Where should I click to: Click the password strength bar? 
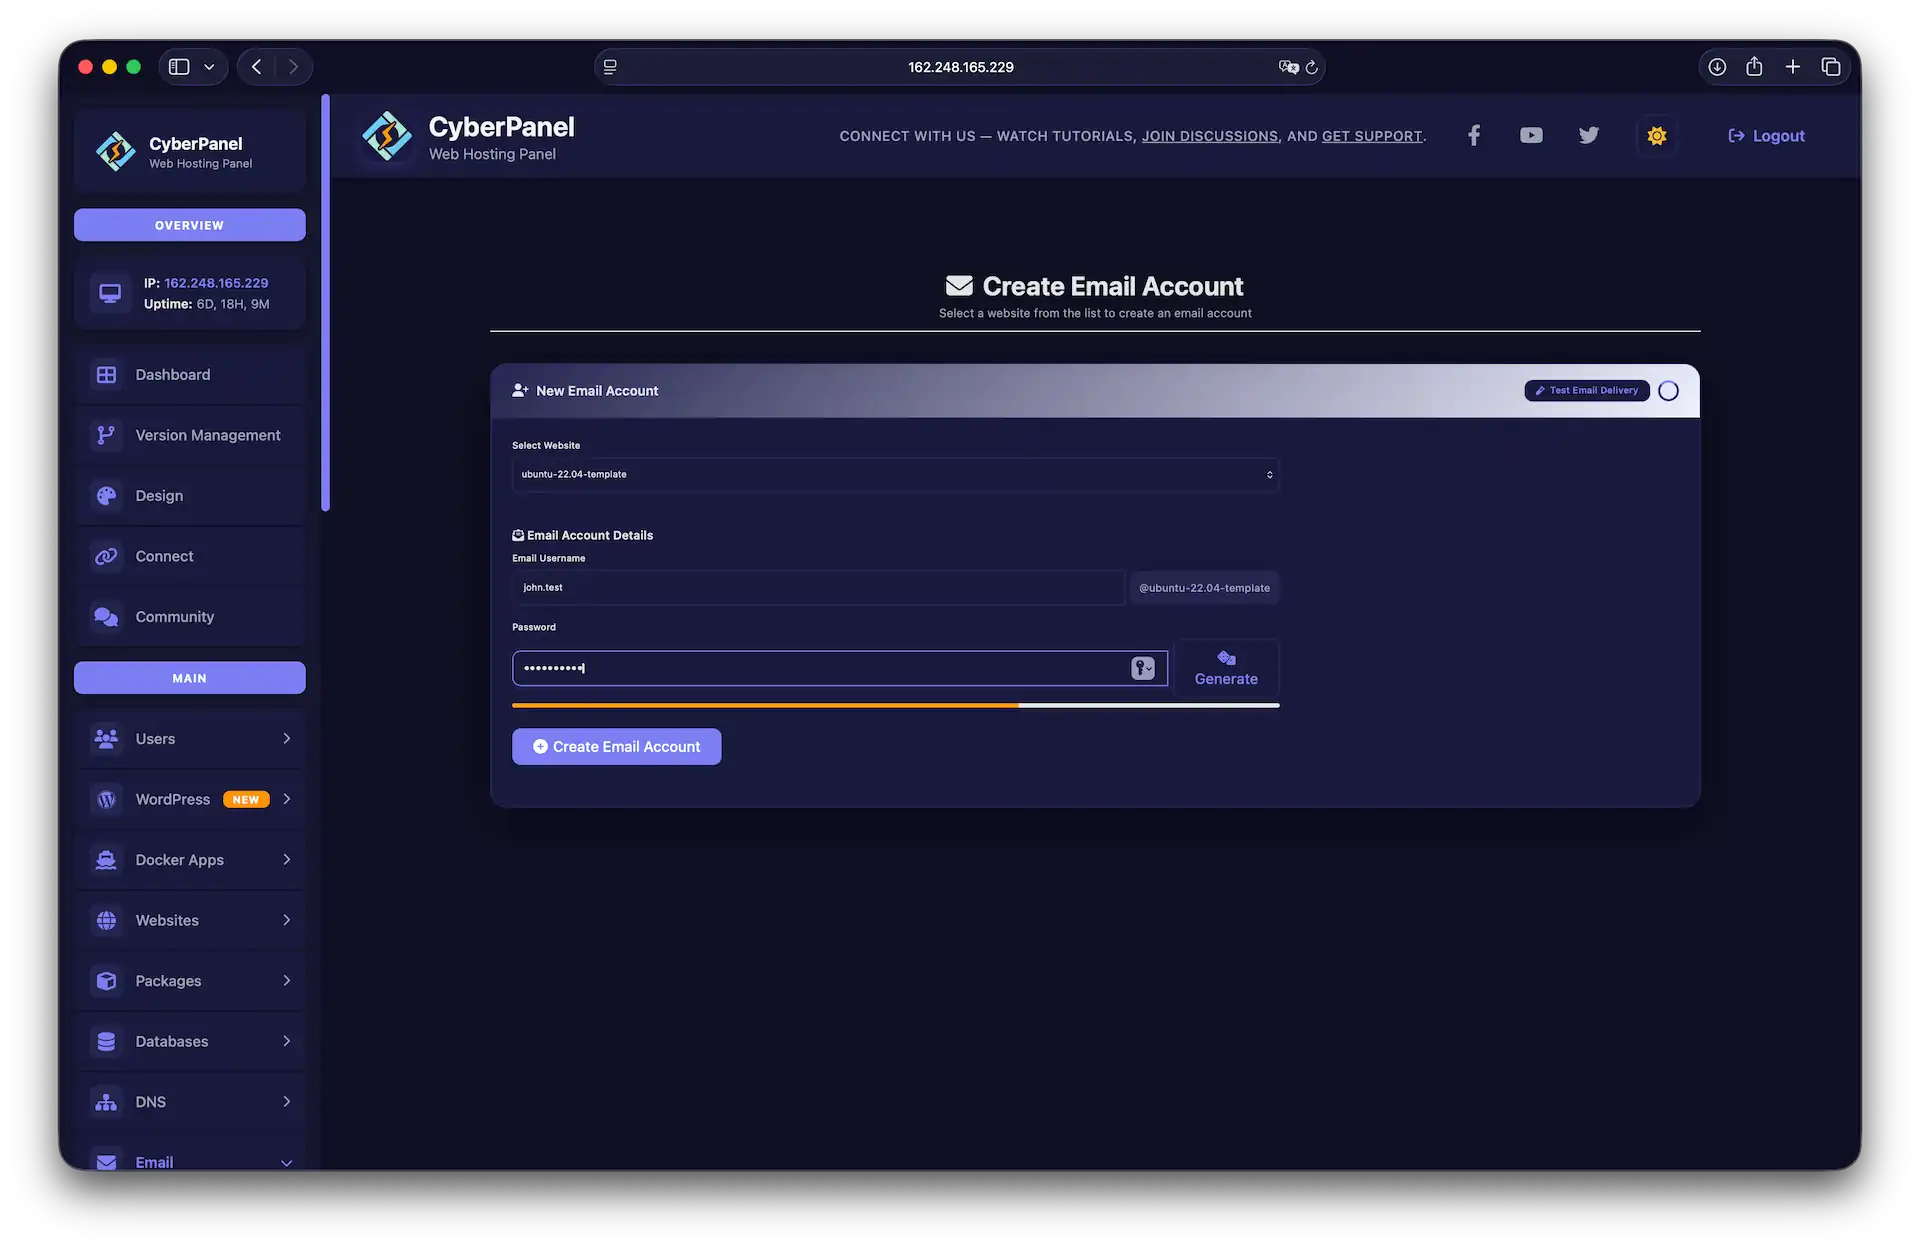(895, 705)
